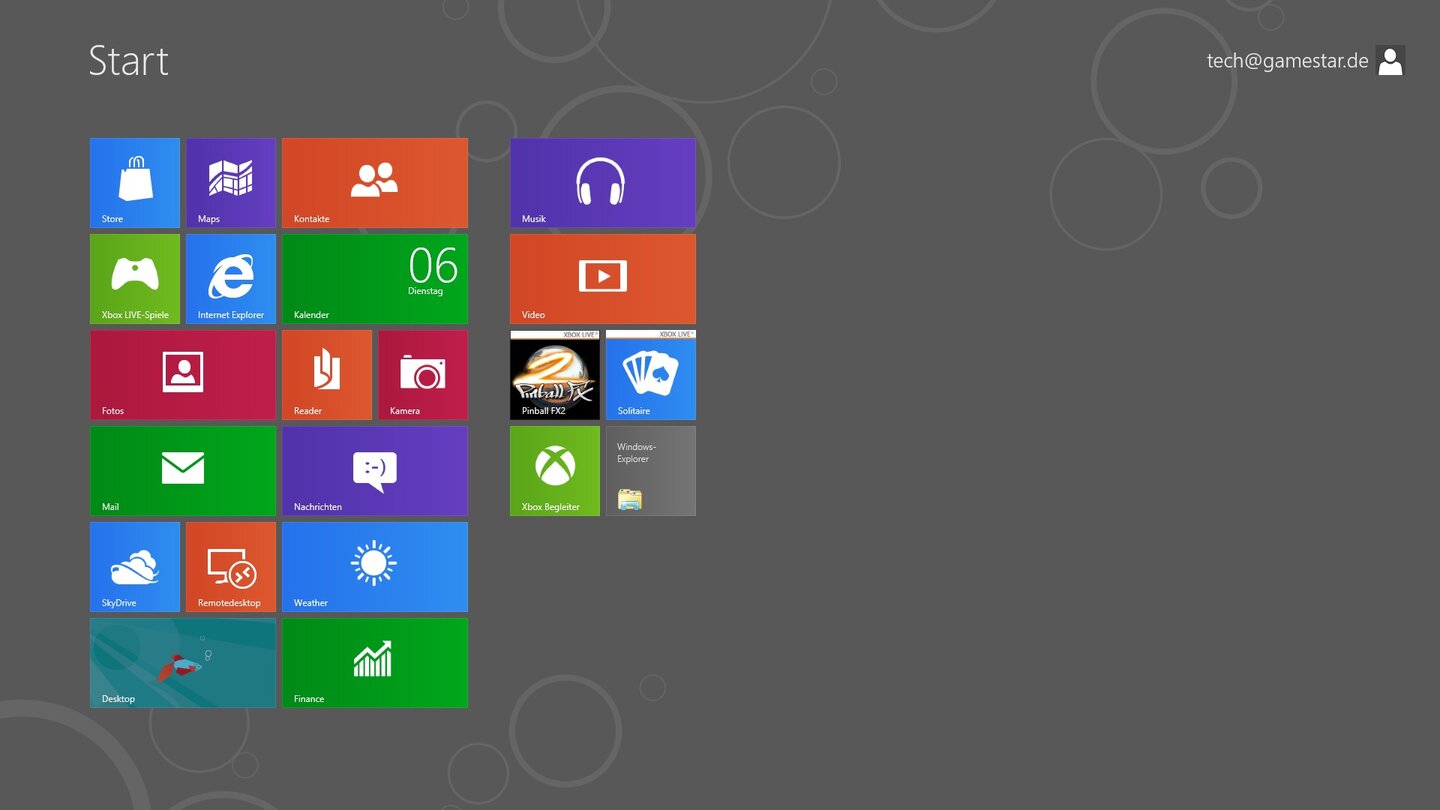Switch to the Desktop tile
1440x810 pixels.
(x=183, y=663)
